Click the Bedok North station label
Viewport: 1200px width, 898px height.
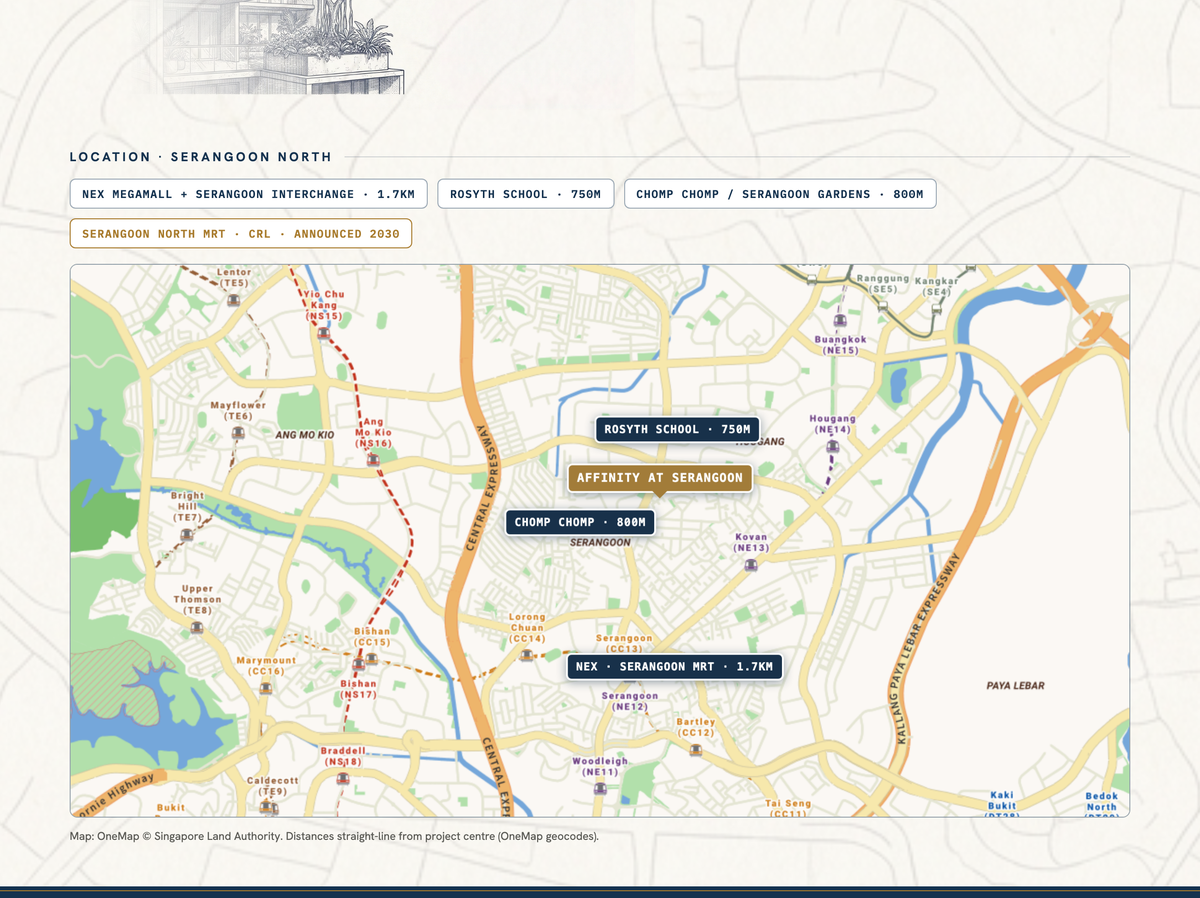(1102, 804)
